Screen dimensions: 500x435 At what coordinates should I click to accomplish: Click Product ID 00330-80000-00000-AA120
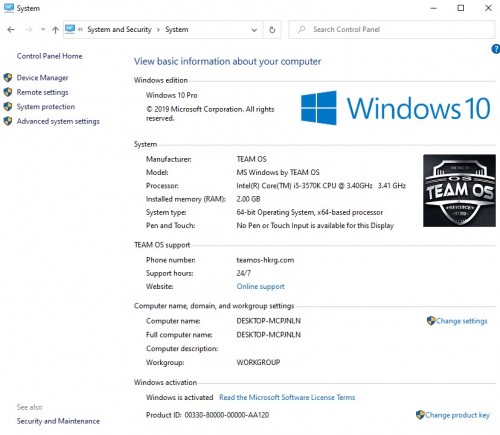point(207,415)
